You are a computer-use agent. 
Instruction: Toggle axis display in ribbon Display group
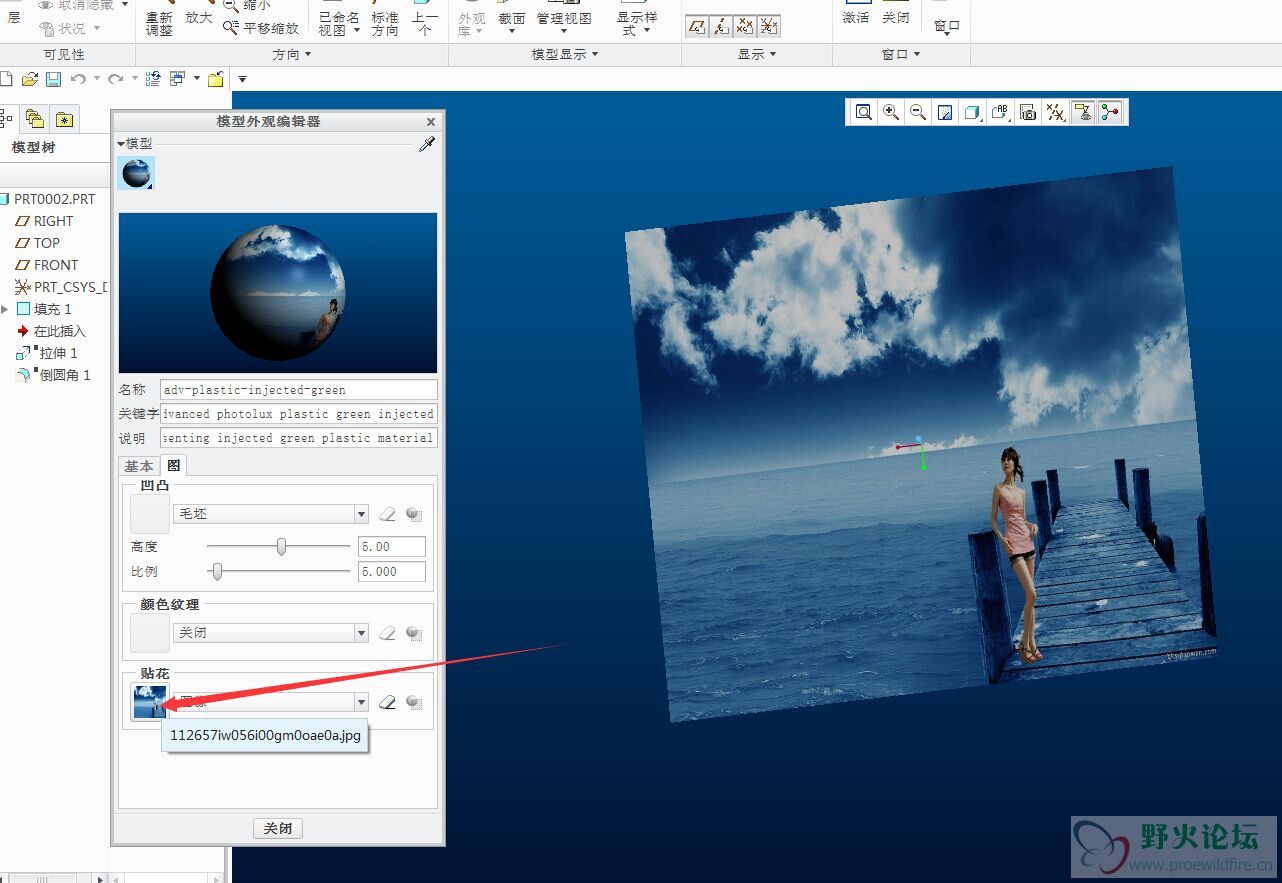pyautogui.click(x=721, y=27)
